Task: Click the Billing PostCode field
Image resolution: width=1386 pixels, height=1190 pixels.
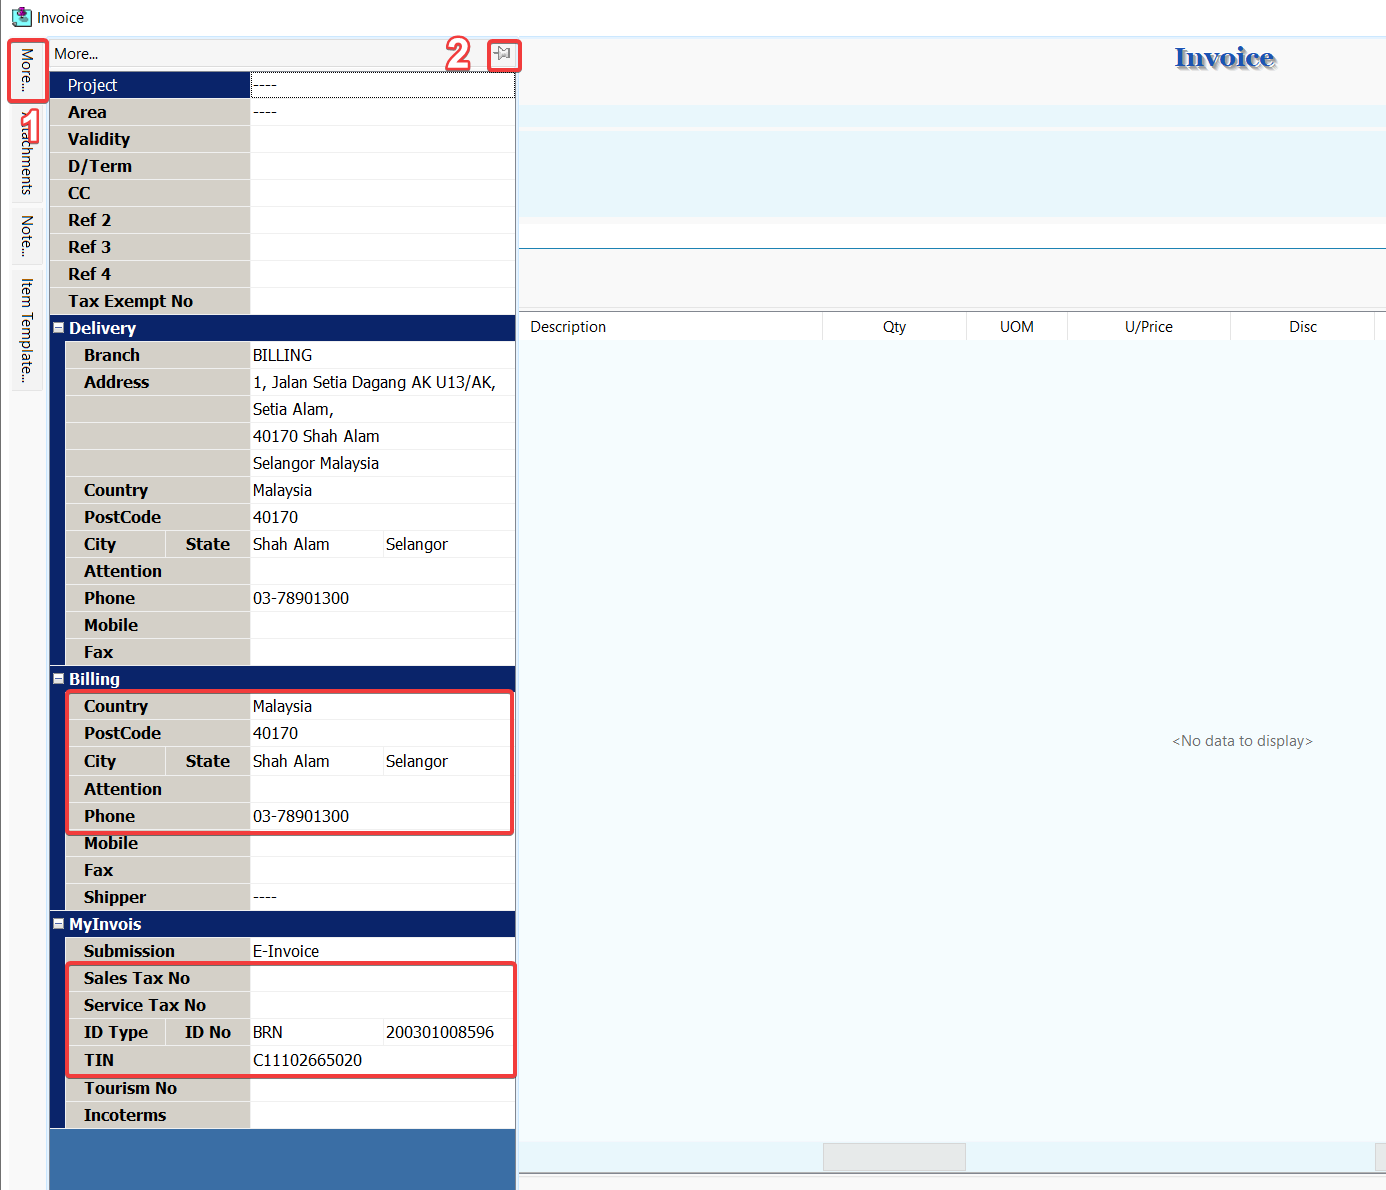Action: pos(382,733)
